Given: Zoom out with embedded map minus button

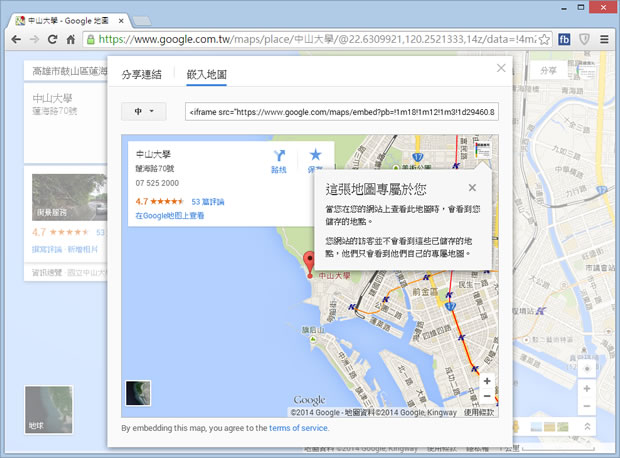Looking at the screenshot, I should pyautogui.click(x=487, y=397).
